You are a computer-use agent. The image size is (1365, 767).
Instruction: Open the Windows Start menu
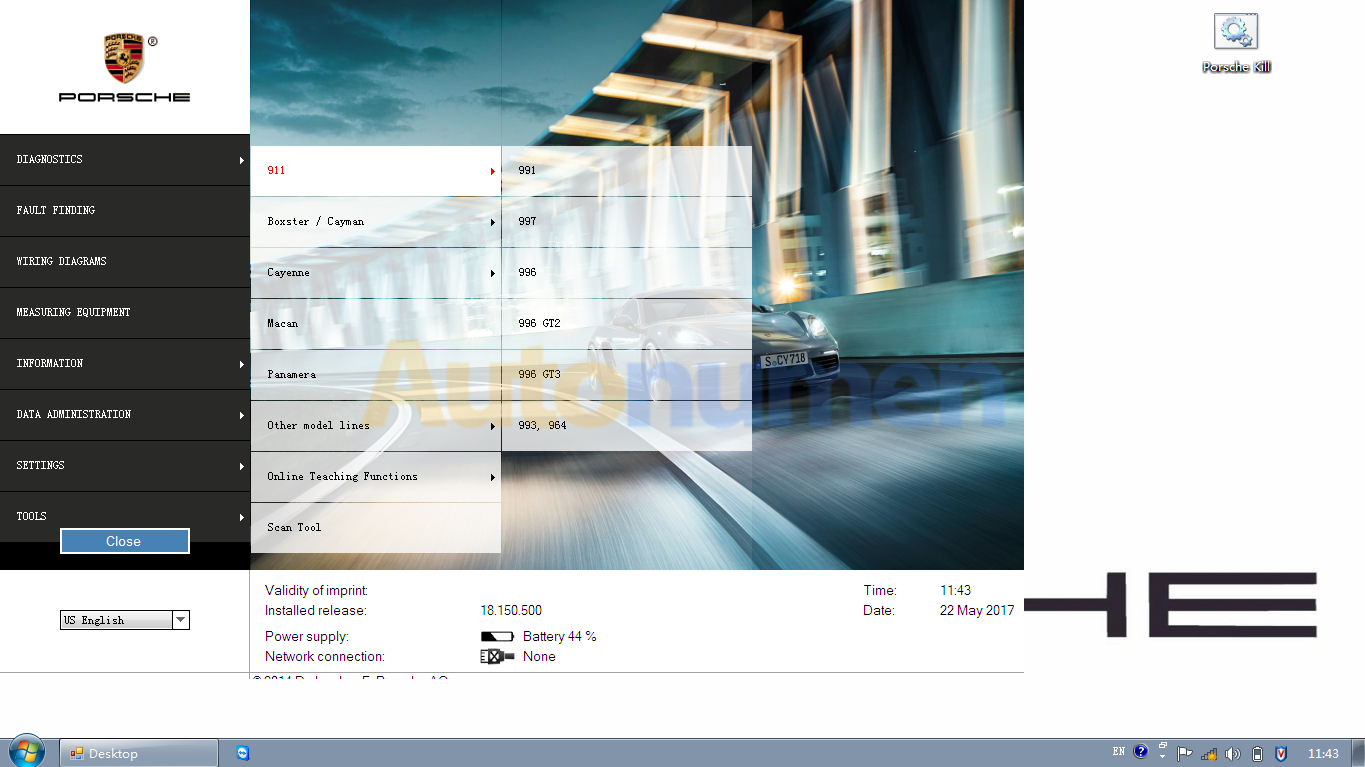[26, 752]
